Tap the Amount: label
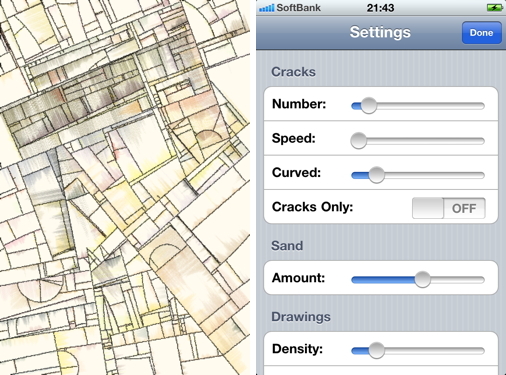Image resolution: width=506 pixels, height=375 pixels. point(298,278)
